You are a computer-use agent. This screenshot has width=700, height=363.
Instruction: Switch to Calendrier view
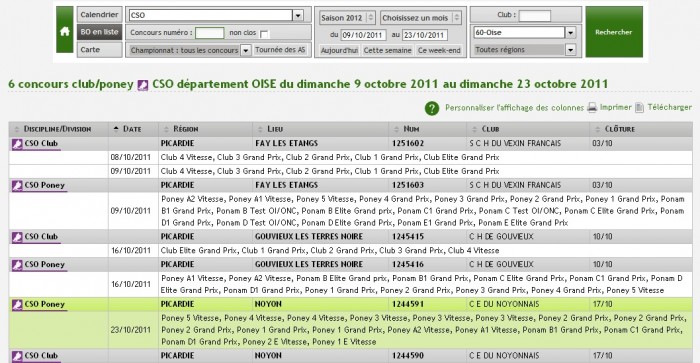pyautogui.click(x=99, y=15)
